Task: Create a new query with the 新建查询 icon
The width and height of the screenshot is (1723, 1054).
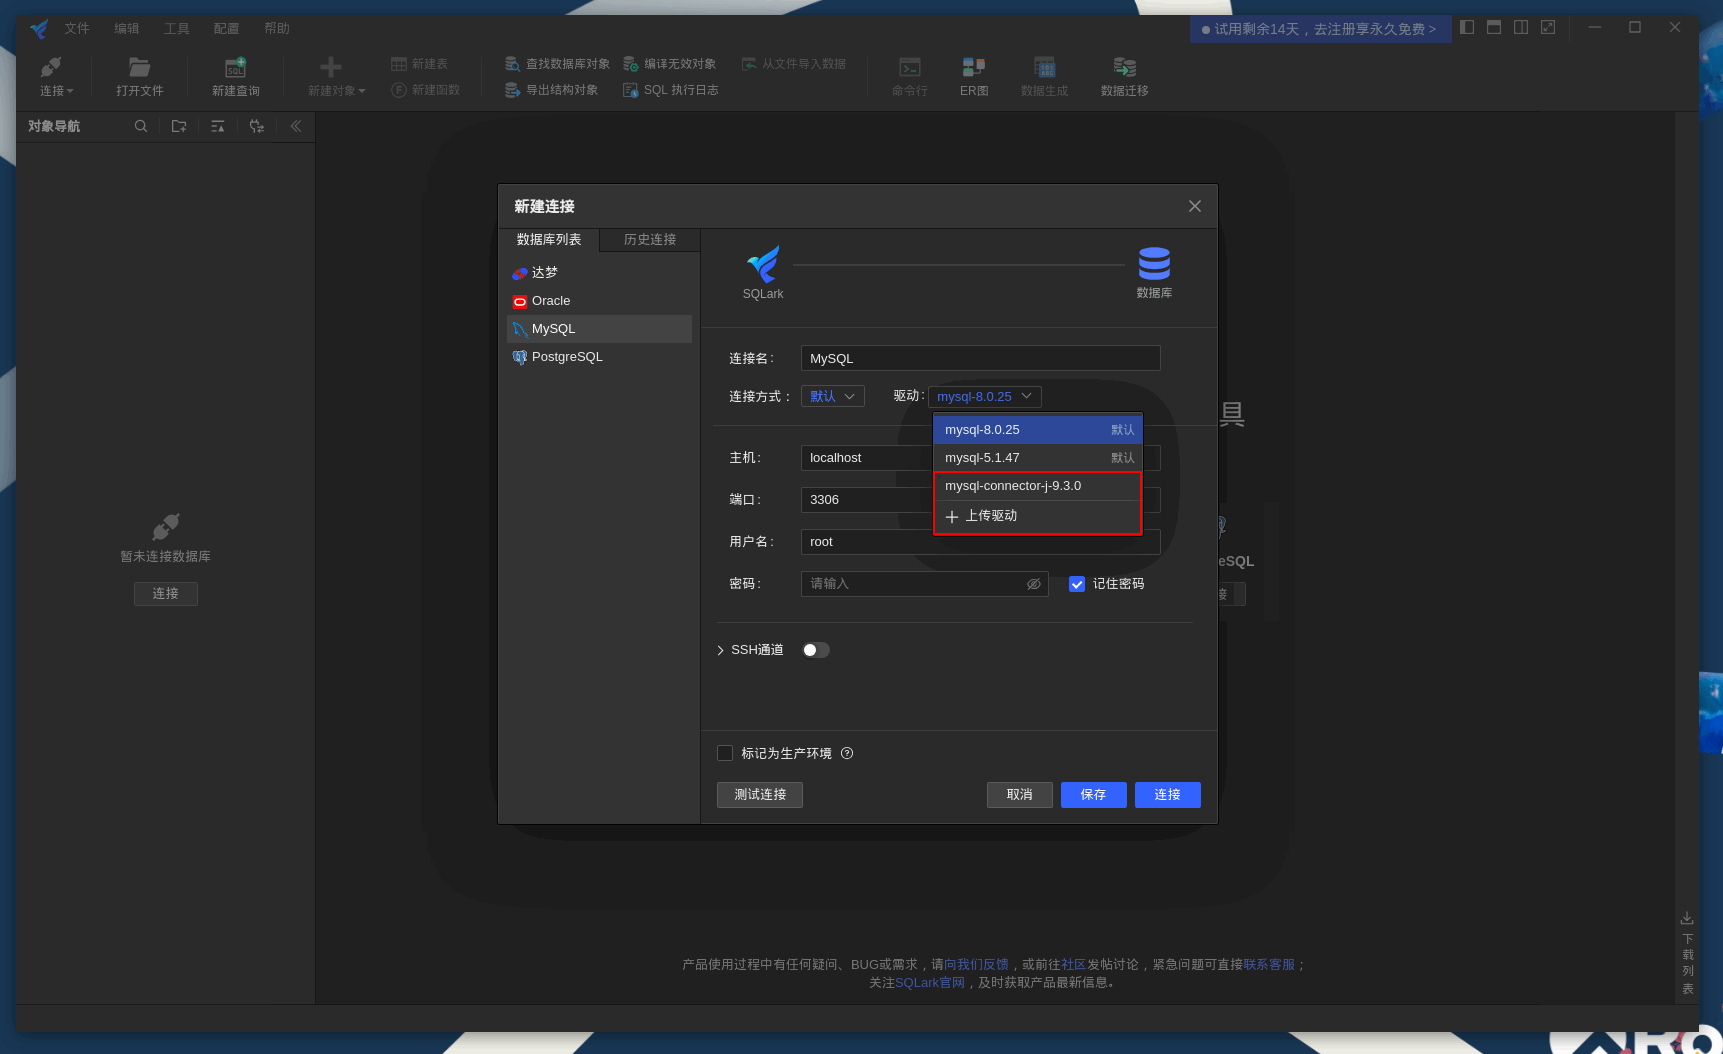Action: 234,76
